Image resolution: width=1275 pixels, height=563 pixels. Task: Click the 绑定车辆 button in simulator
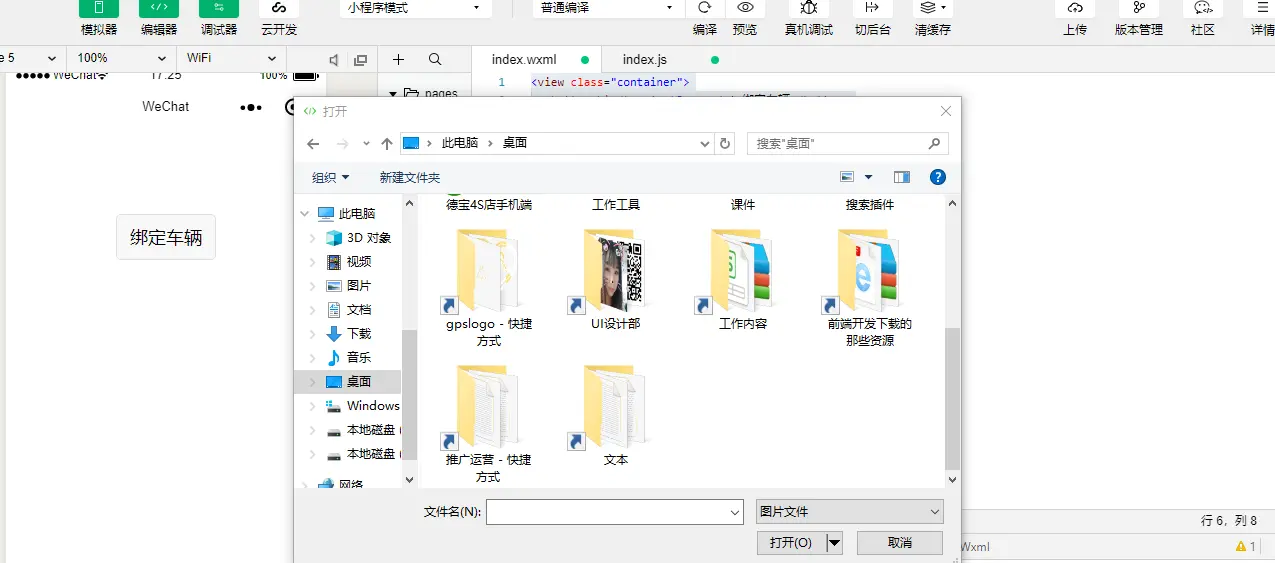[166, 238]
